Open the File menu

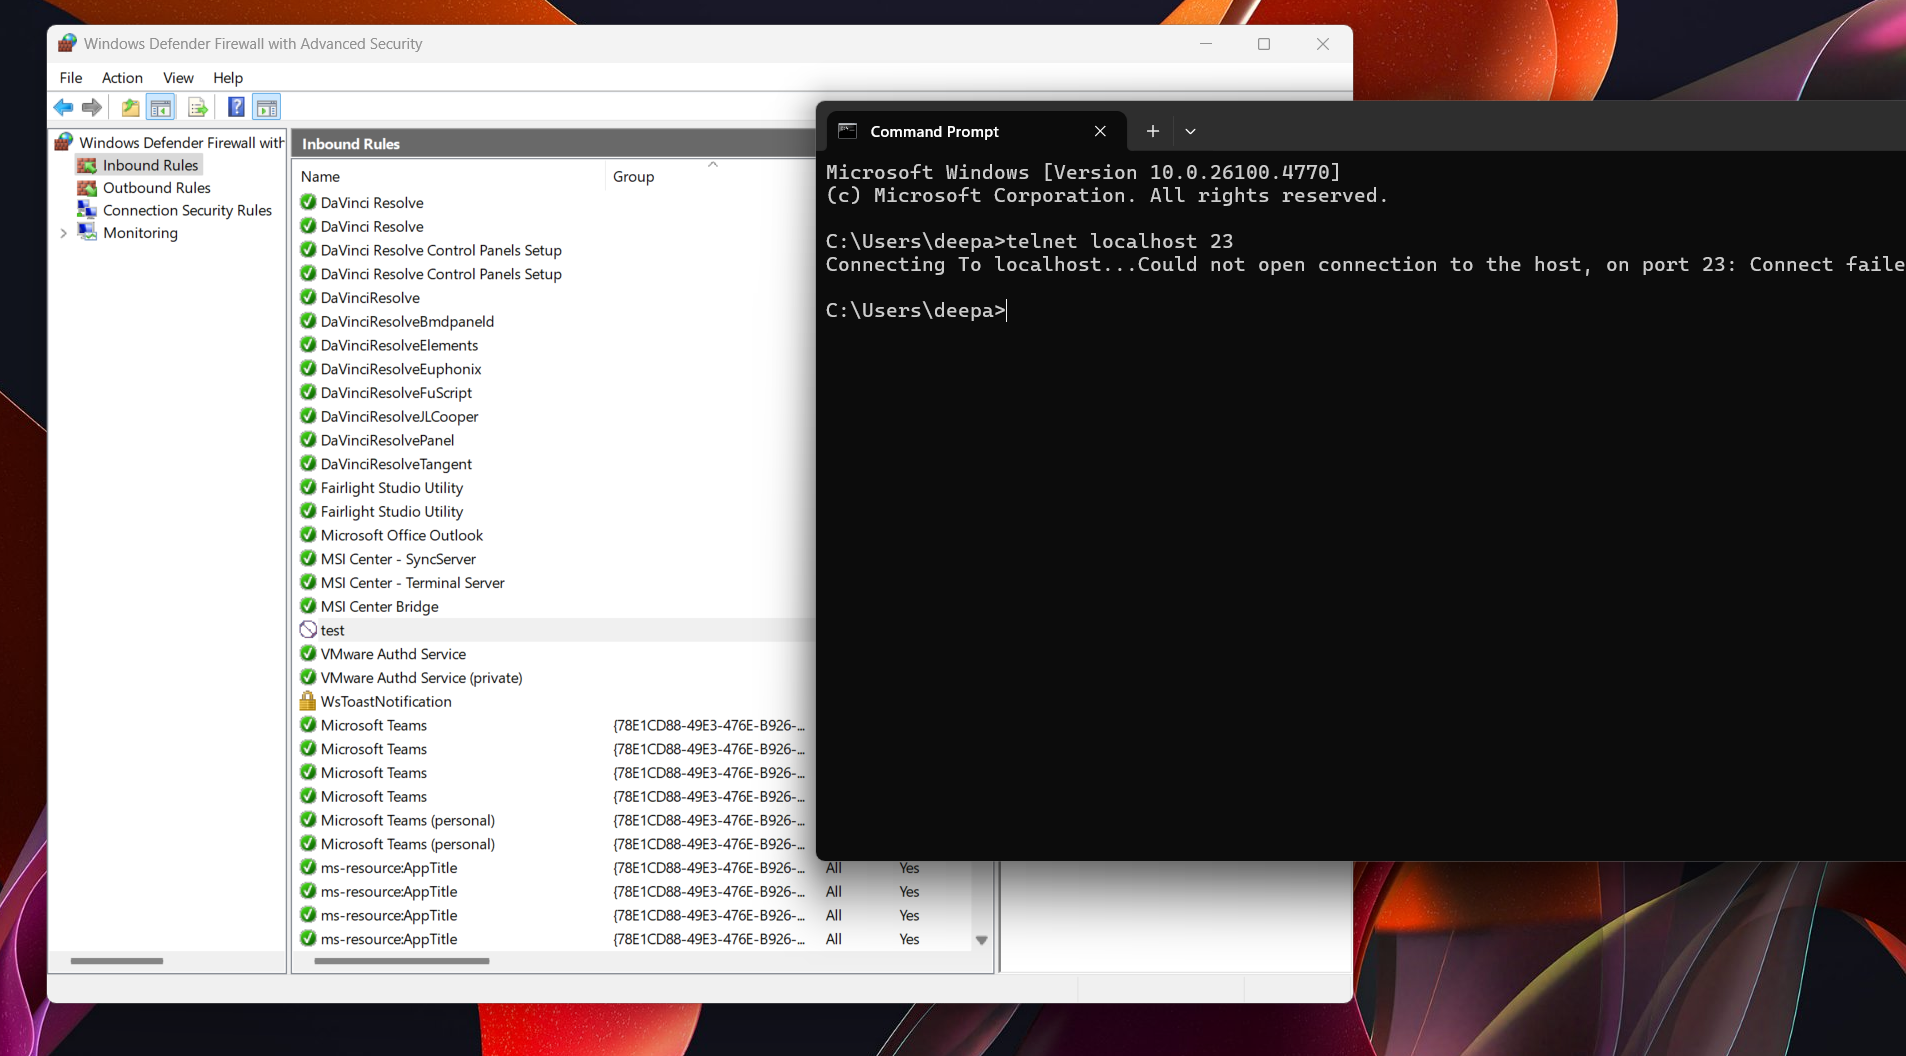[x=71, y=78]
